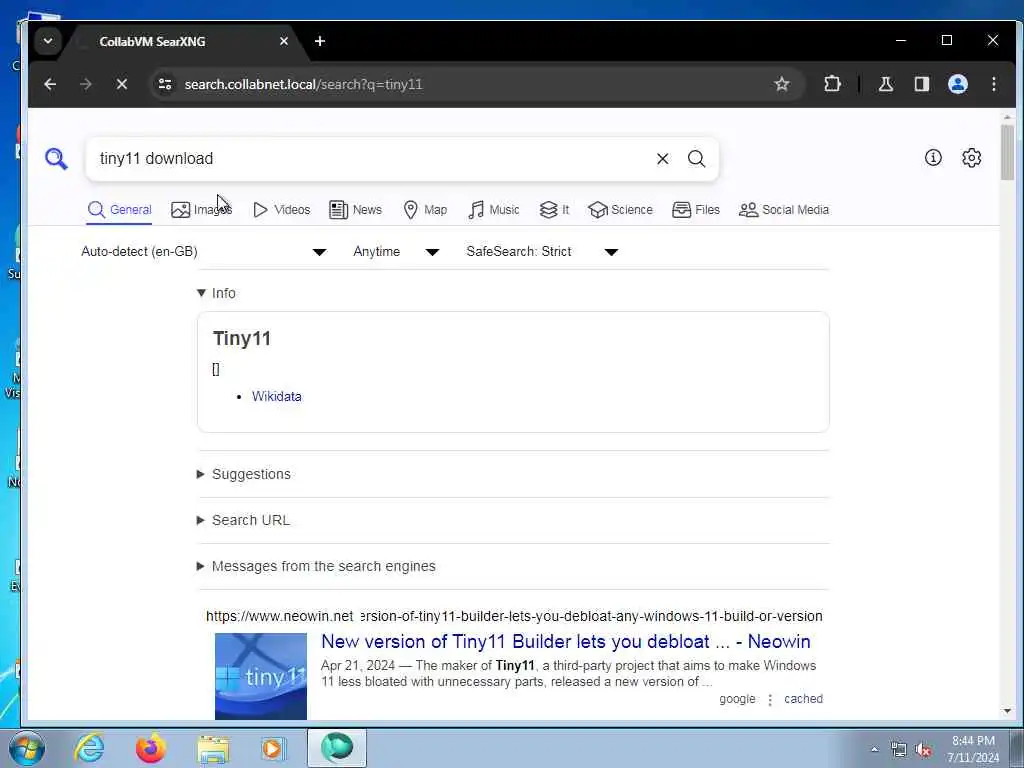Screen dimensions: 1024x768
Task: Open Windows Explorer from taskbar
Action: tap(213, 749)
